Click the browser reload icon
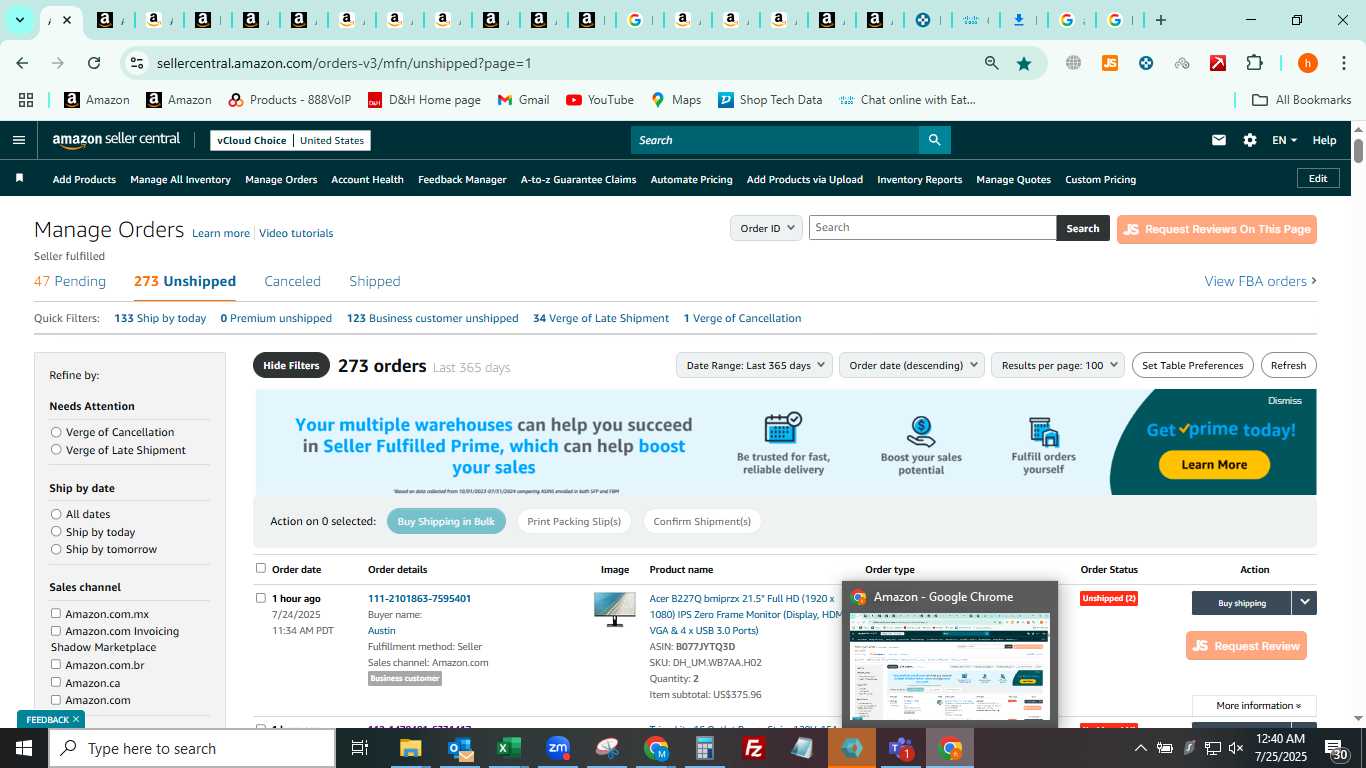Image resolution: width=1366 pixels, height=768 pixels. click(x=94, y=63)
